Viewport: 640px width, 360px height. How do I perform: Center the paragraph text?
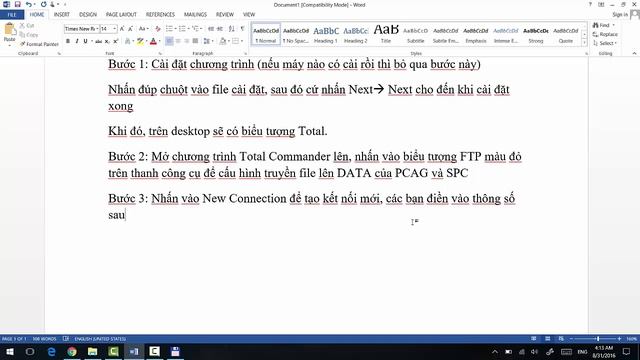click(178, 41)
